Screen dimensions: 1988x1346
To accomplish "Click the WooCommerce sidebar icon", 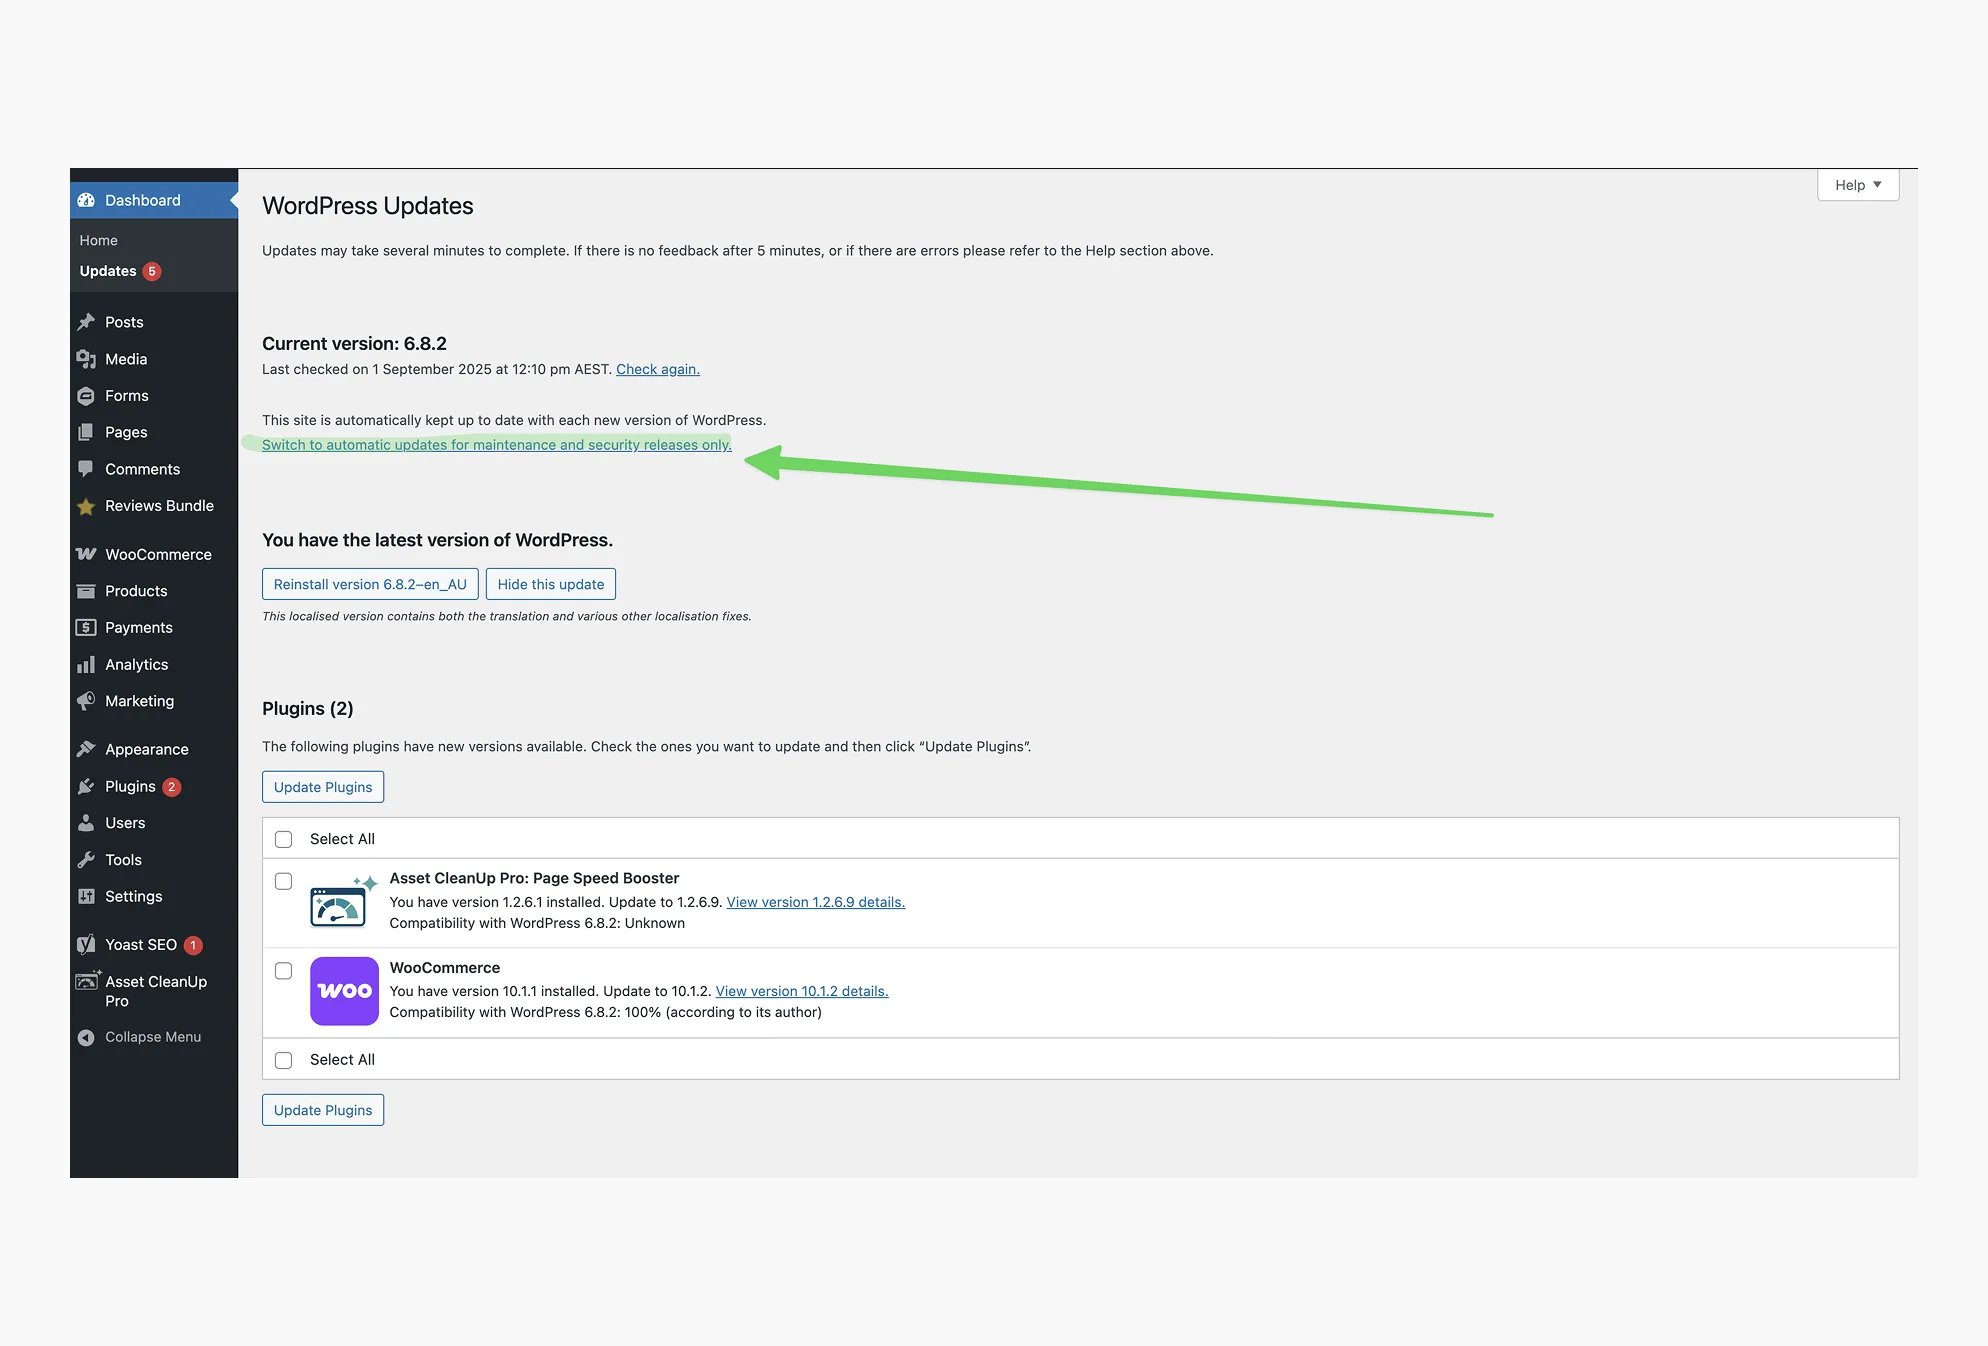I will [86, 554].
